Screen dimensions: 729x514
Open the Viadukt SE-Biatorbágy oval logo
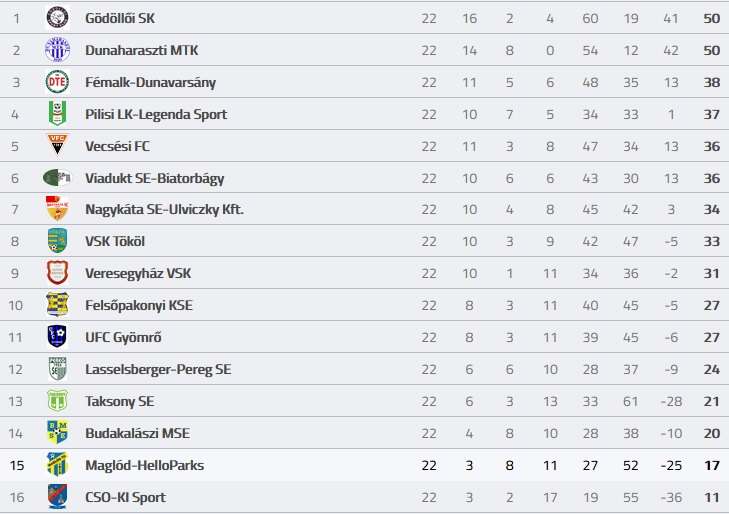point(57,178)
